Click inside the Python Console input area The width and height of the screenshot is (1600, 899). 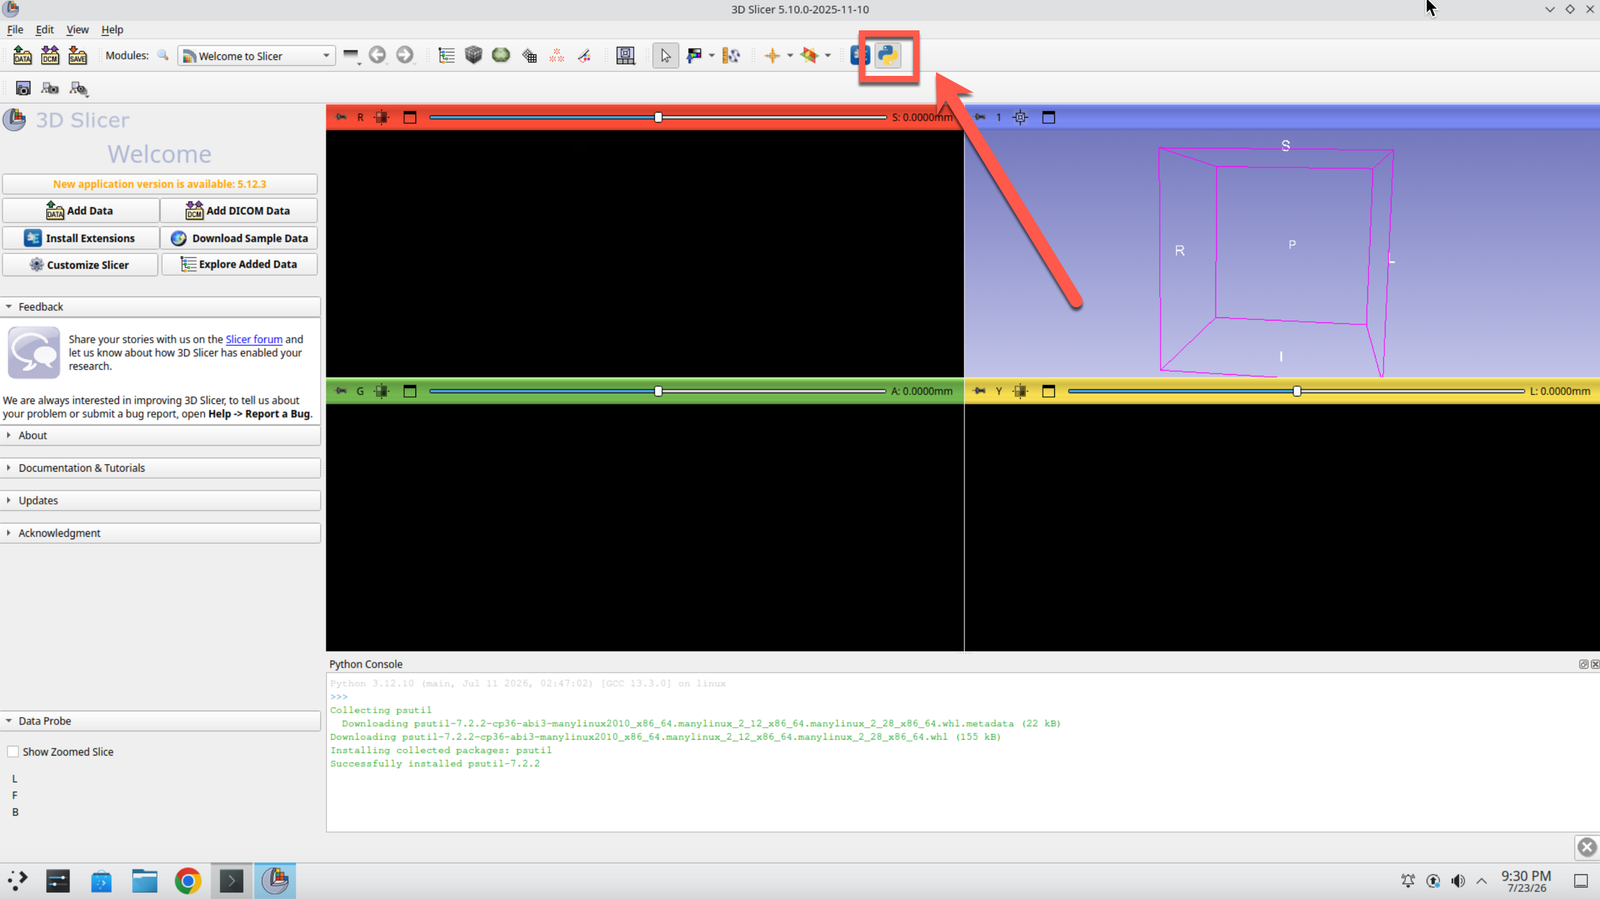point(963,751)
